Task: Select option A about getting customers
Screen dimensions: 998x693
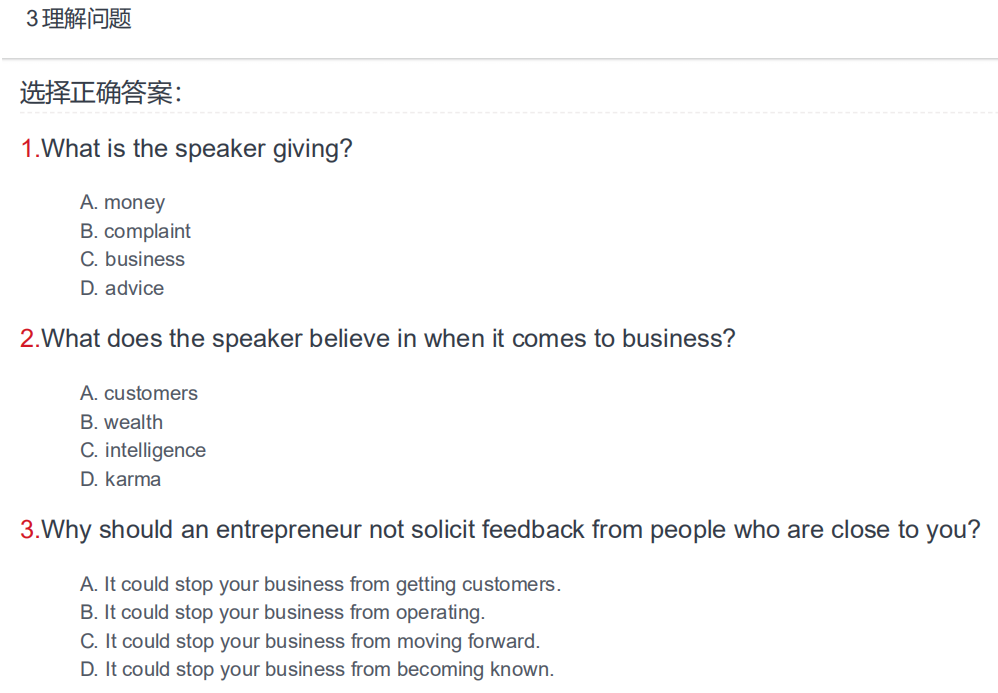Action: click(321, 584)
